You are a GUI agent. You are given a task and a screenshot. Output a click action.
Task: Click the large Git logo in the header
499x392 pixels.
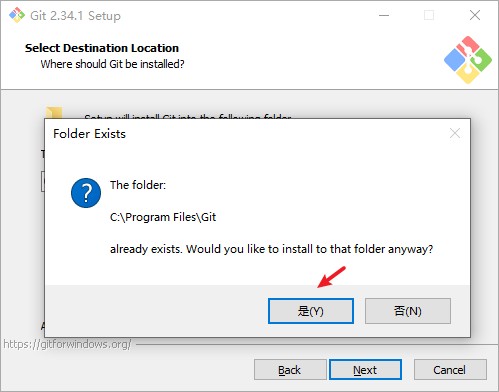(x=468, y=60)
